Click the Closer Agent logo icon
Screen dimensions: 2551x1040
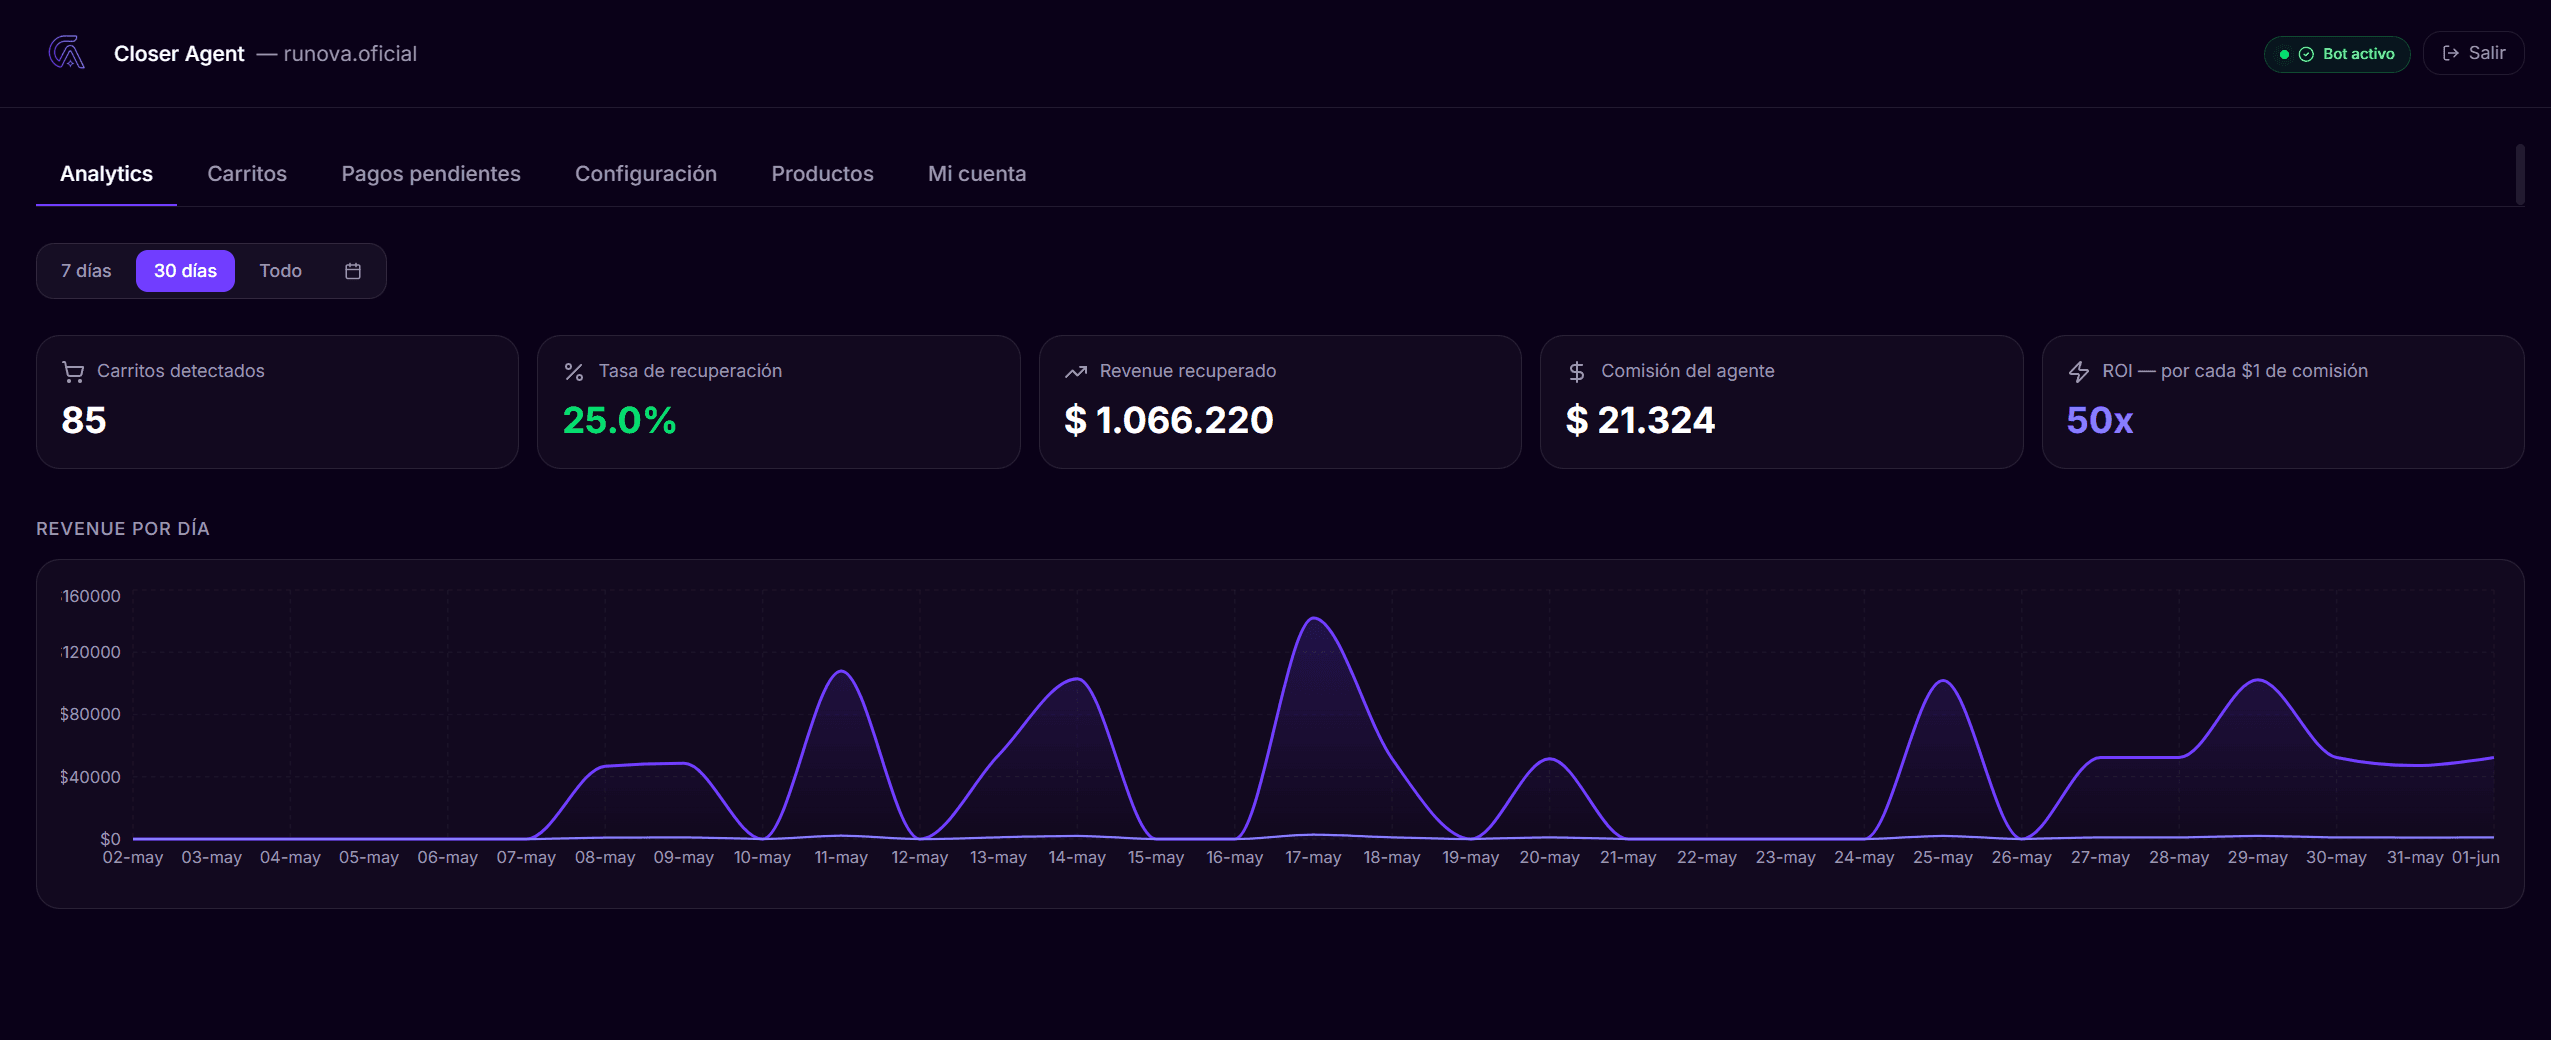click(67, 53)
